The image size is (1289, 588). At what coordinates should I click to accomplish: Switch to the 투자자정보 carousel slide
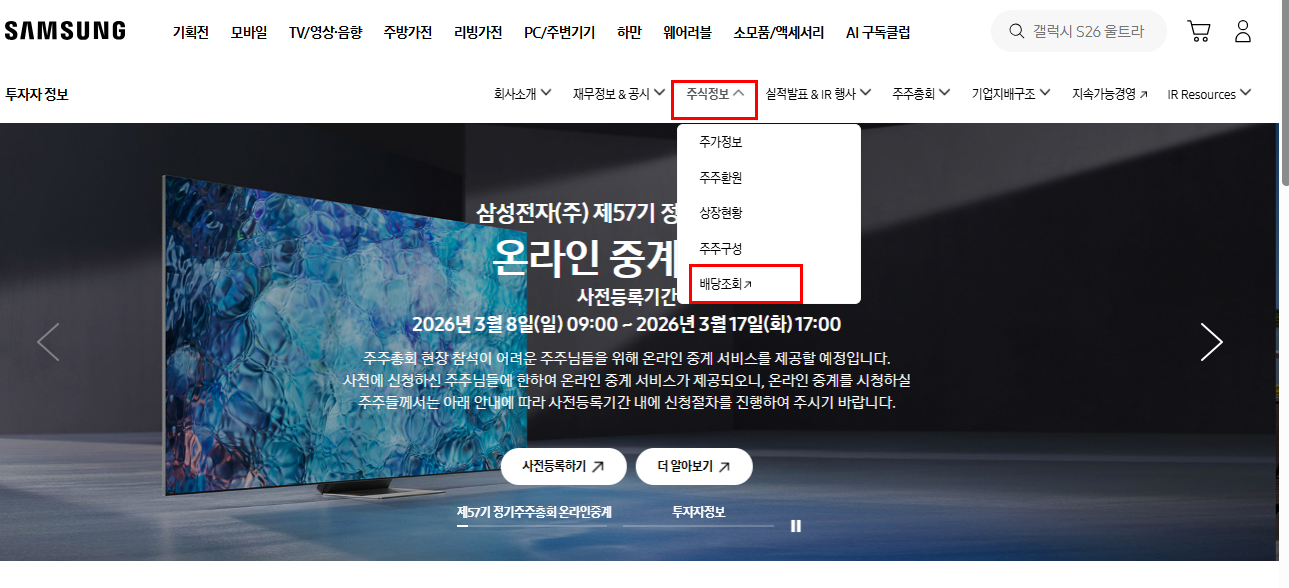coord(698,511)
